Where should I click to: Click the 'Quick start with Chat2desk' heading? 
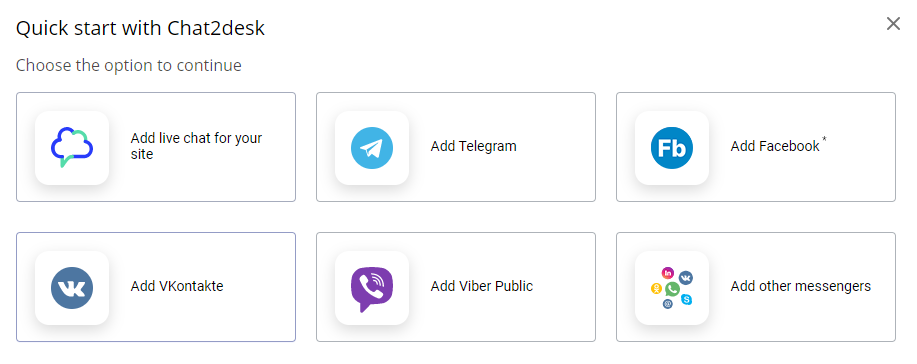click(x=140, y=28)
